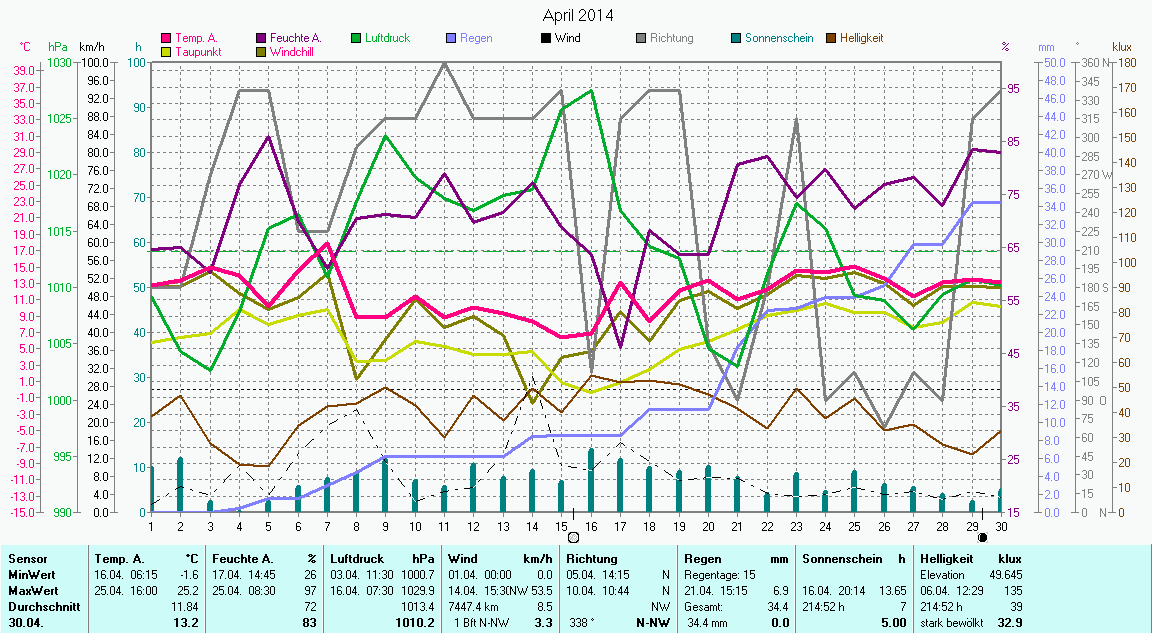
Task: Click the MaxWert row label
Action: click(31, 590)
